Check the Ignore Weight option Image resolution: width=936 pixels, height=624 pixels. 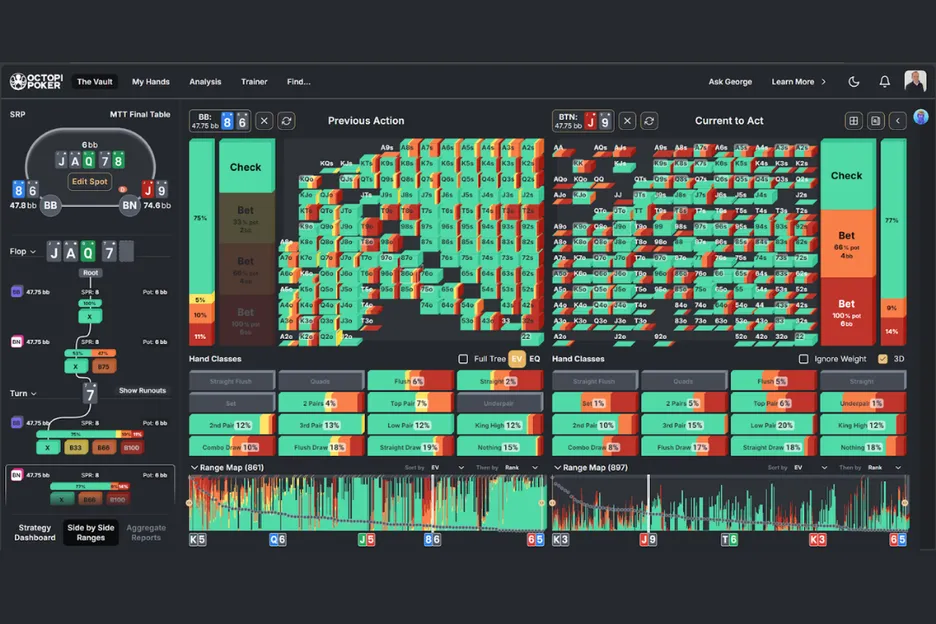pyautogui.click(x=804, y=359)
